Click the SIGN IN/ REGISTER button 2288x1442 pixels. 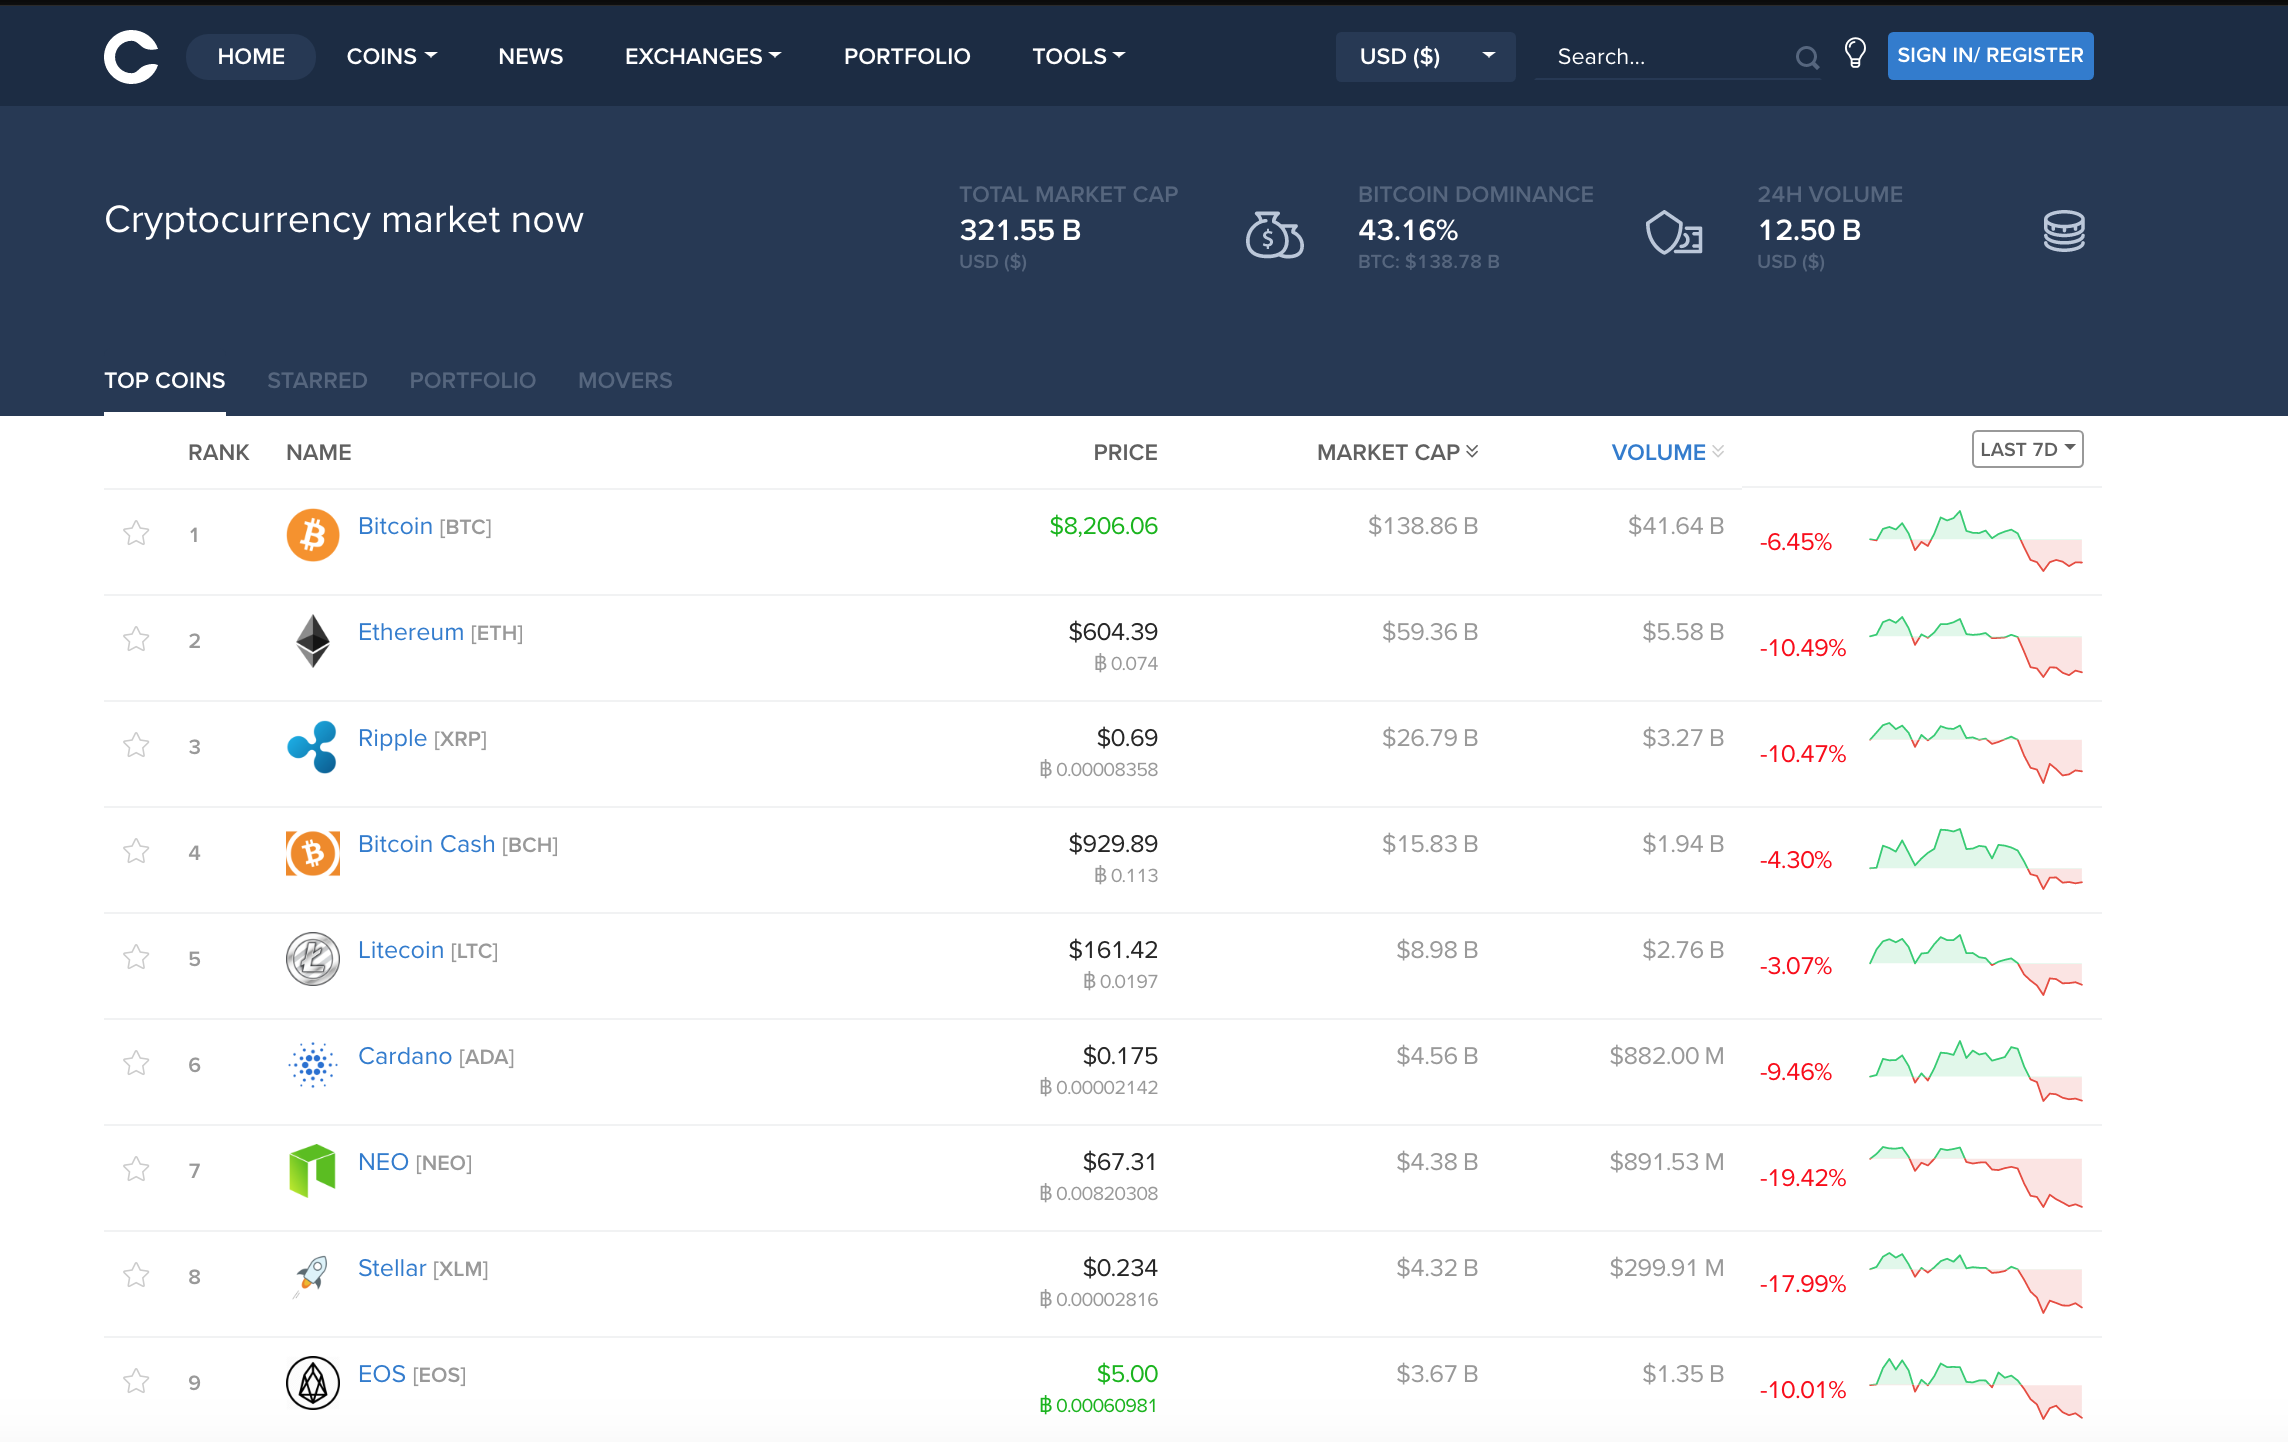1989,55
